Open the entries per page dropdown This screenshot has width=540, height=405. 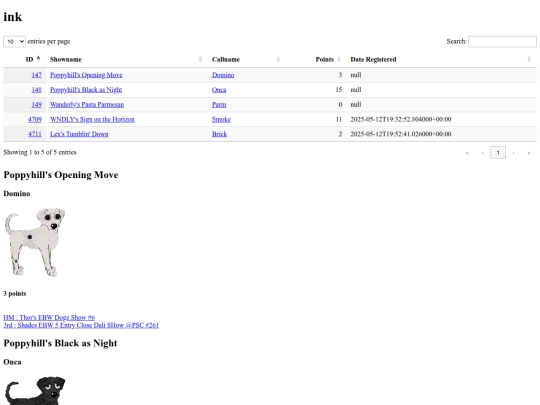point(14,41)
